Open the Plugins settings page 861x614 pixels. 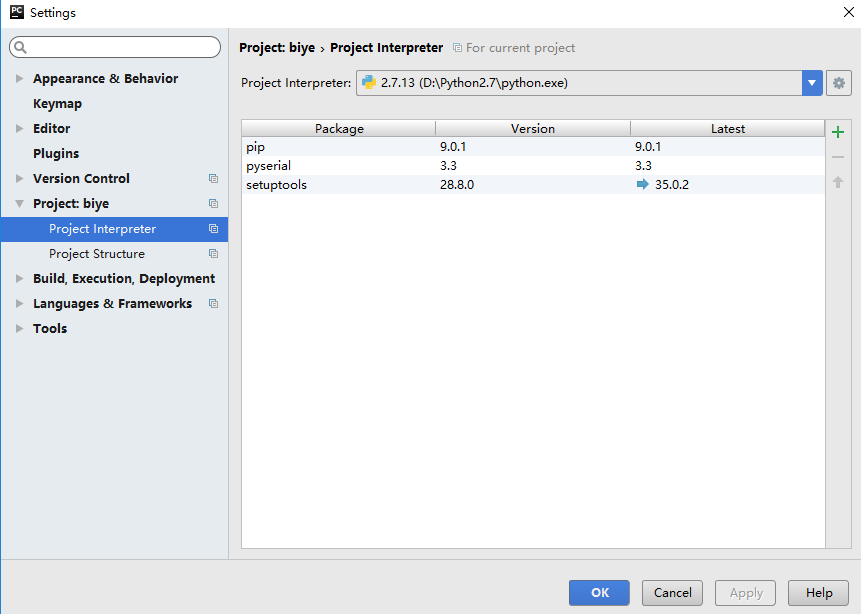pyautogui.click(x=56, y=154)
